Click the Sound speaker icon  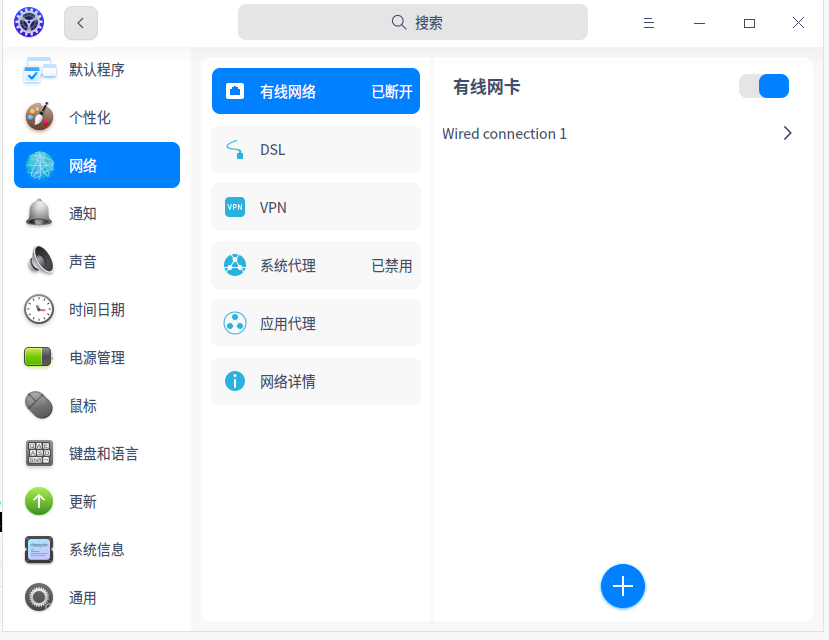(x=40, y=261)
